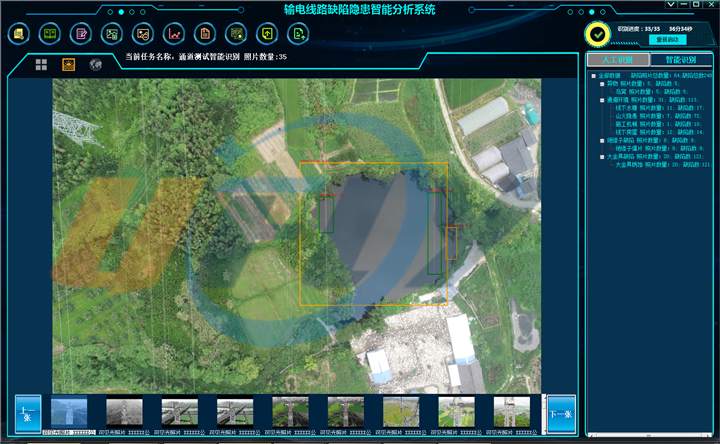Switch to the 智能识别 tab
Image resolution: width=720 pixels, height=444 pixels.
click(x=680, y=60)
